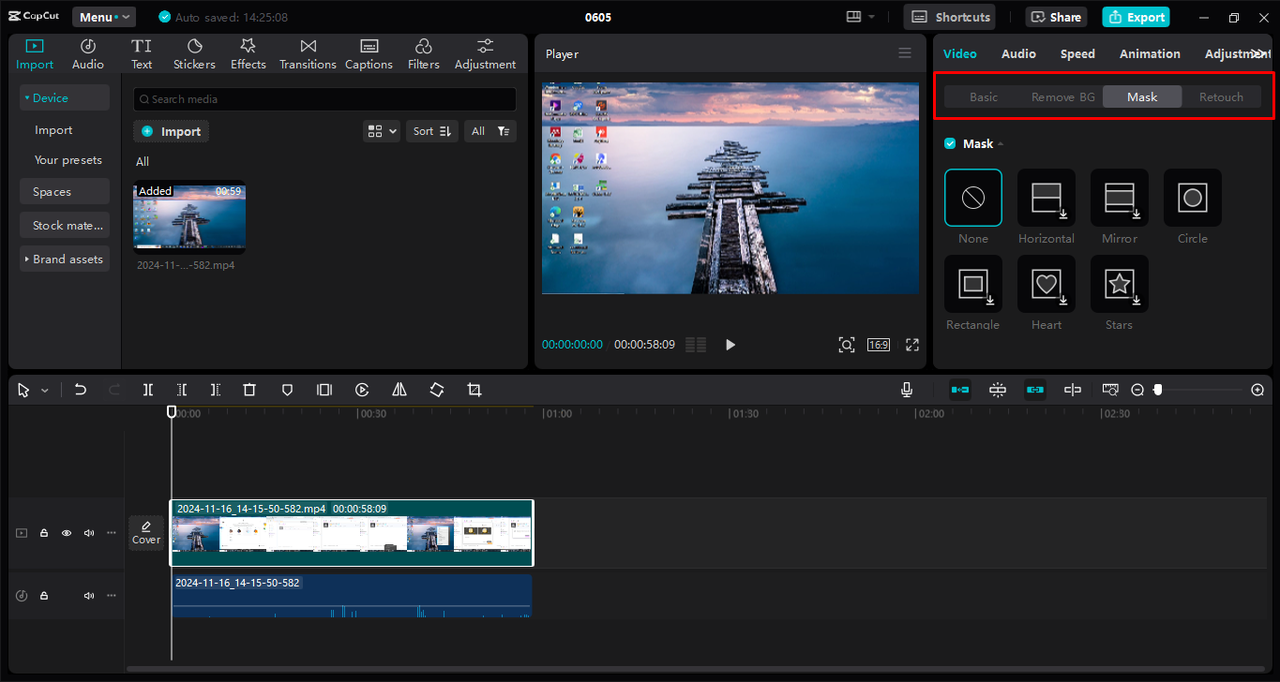
Task: Show more inspector tabs with arrows
Action: point(1258,54)
